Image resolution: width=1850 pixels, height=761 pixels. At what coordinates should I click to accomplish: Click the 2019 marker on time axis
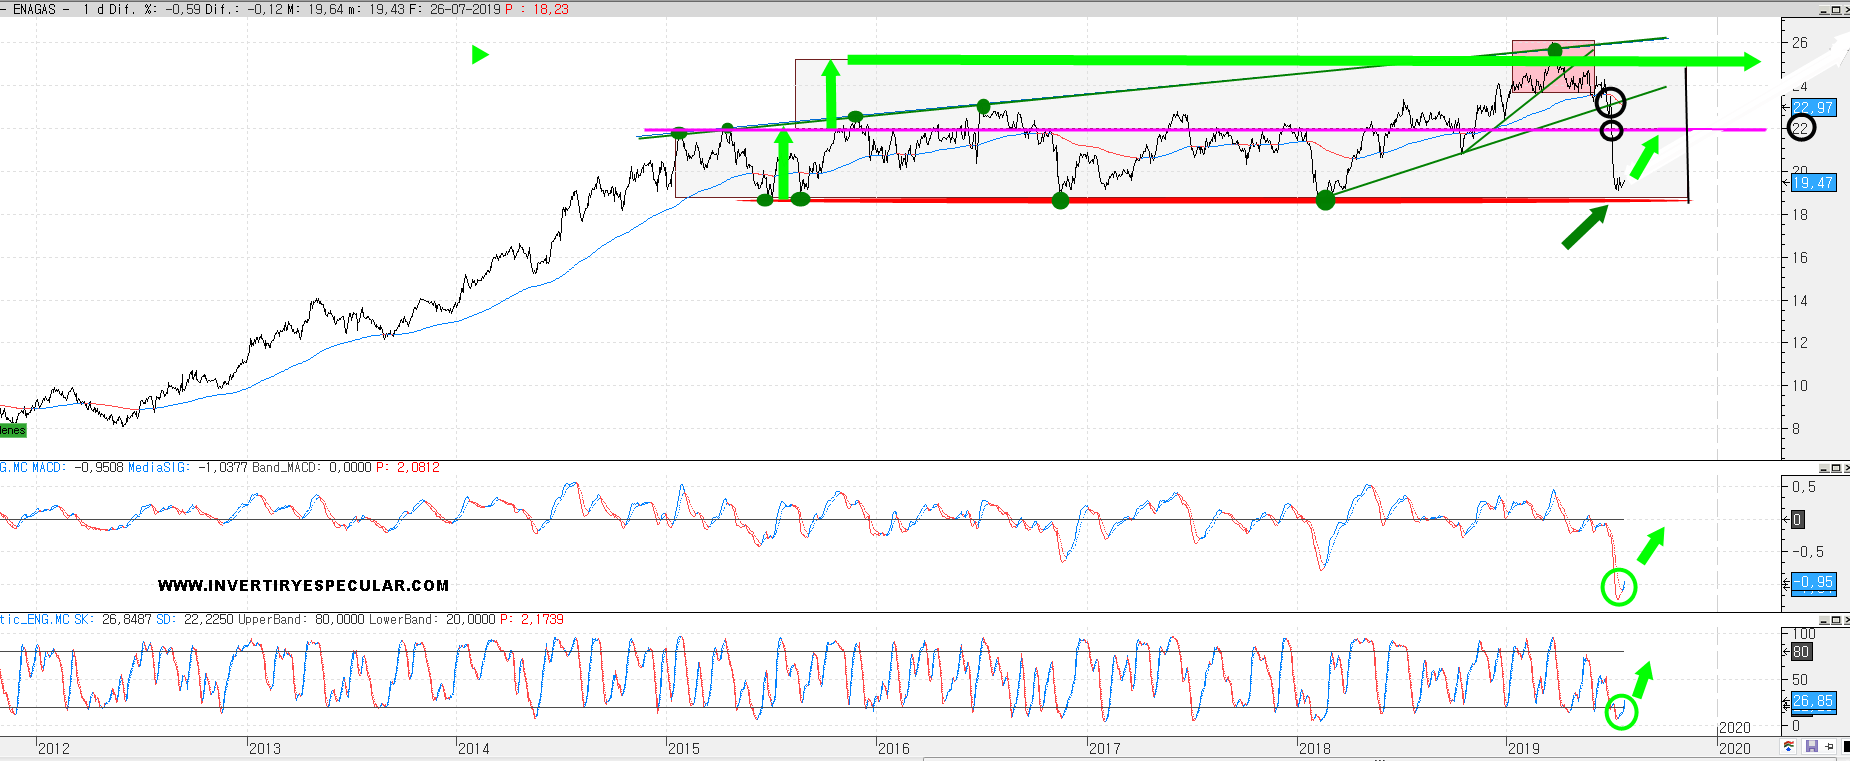[1523, 748]
